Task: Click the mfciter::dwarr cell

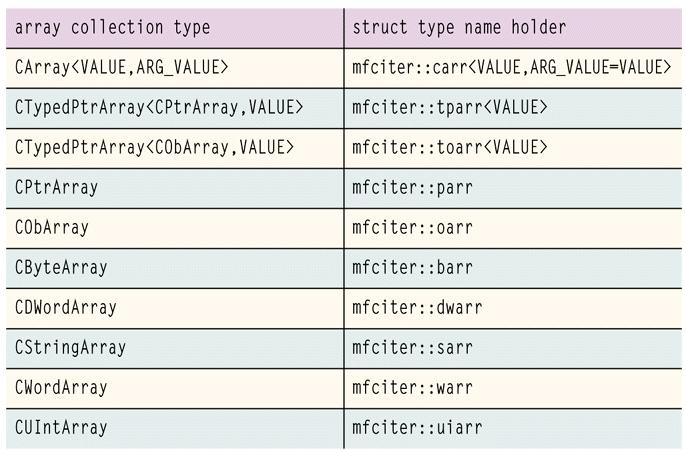Action: click(417, 307)
